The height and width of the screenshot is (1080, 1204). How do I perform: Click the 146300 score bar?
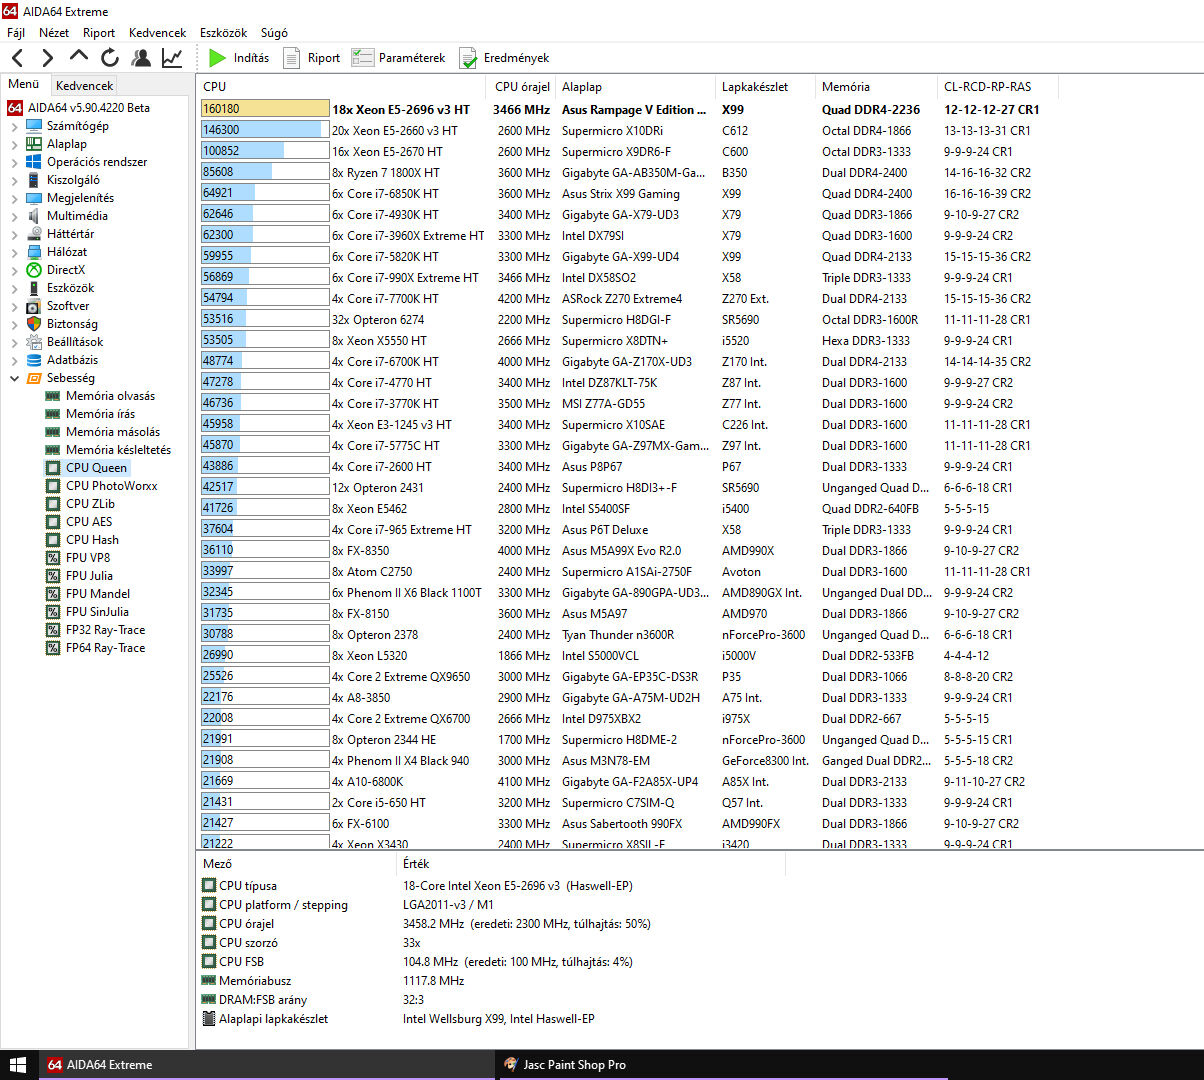click(265, 130)
